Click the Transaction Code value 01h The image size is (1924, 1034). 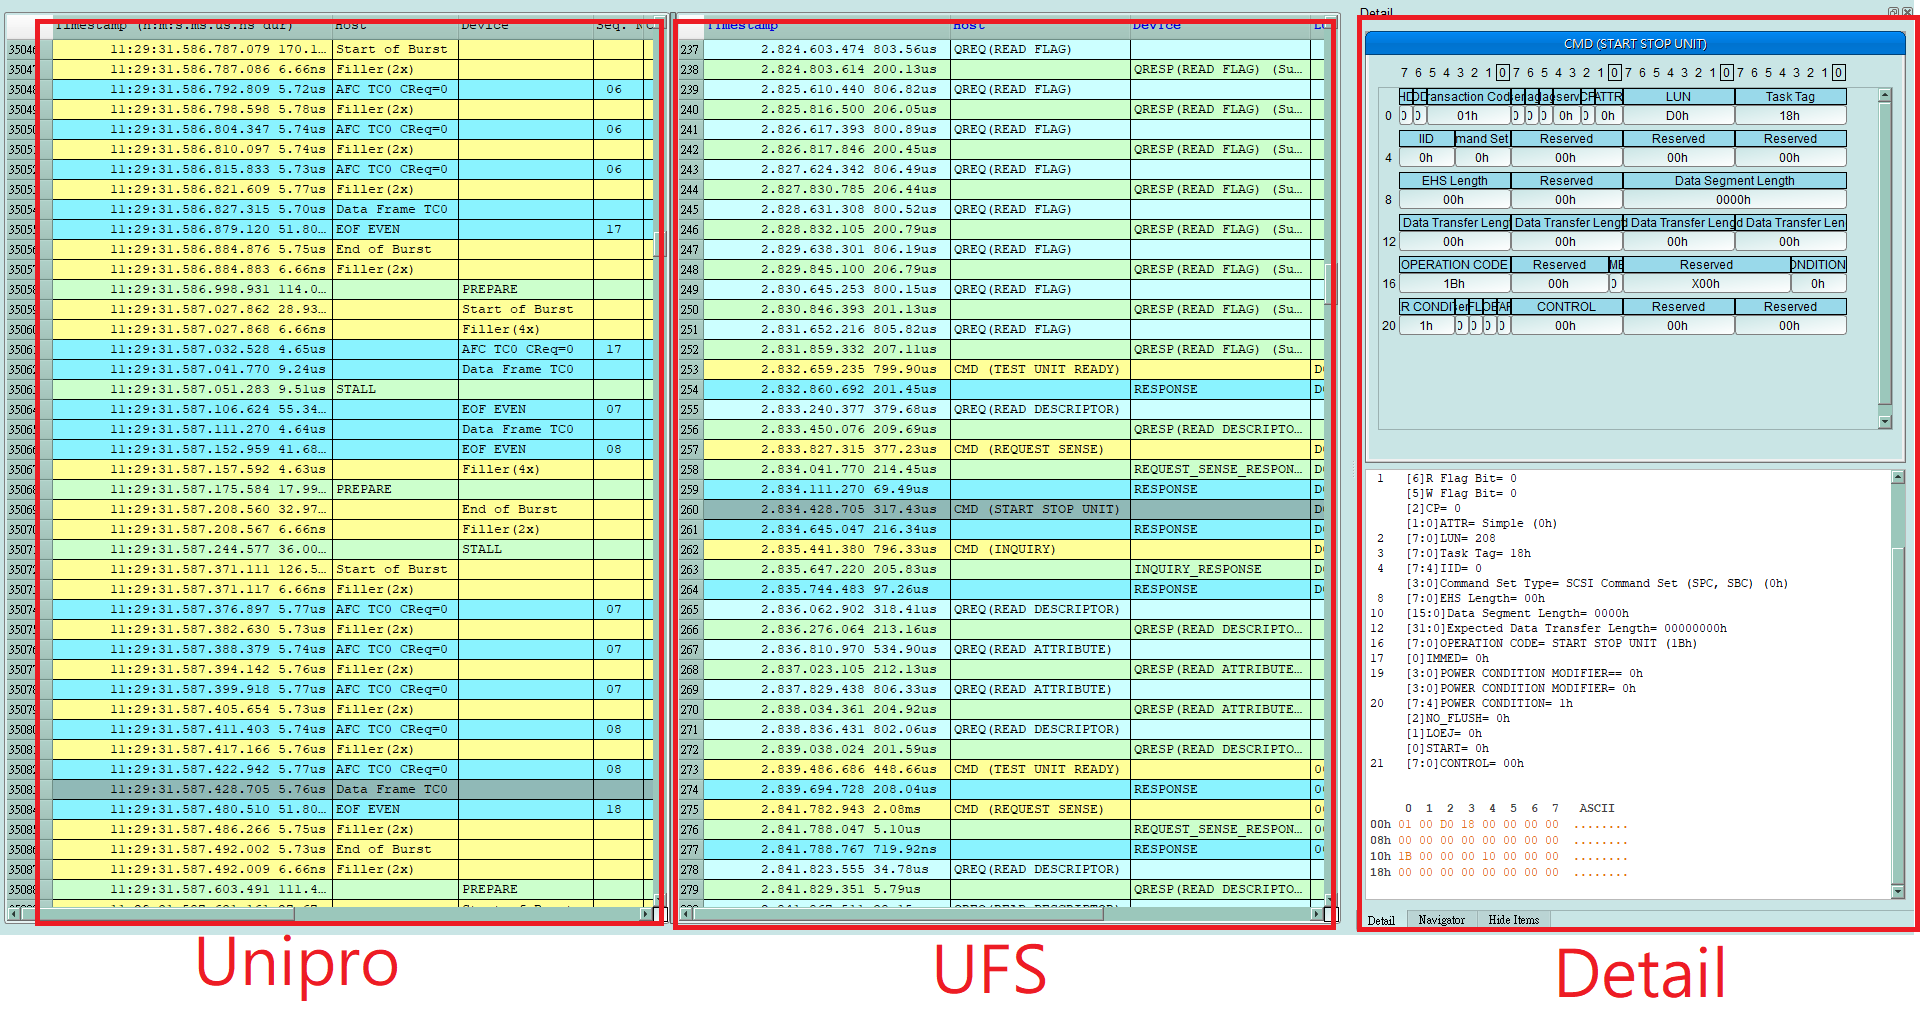click(x=1467, y=116)
